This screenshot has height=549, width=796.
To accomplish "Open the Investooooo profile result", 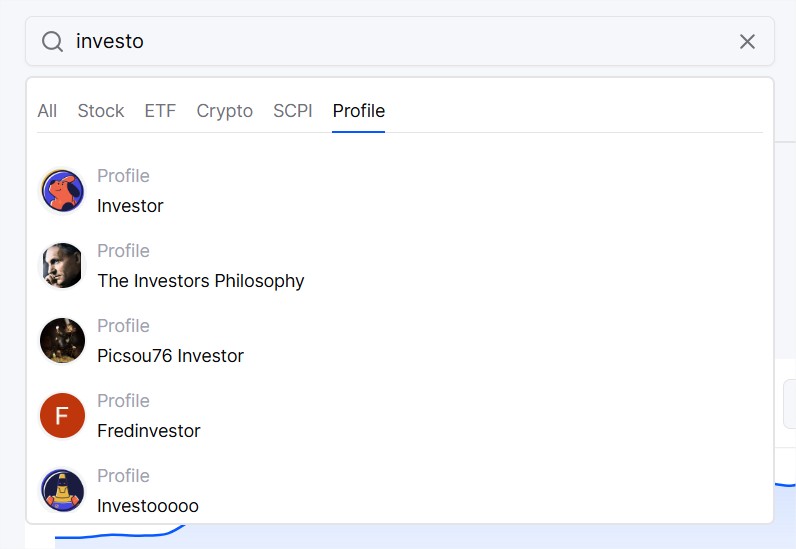I will pos(400,491).
